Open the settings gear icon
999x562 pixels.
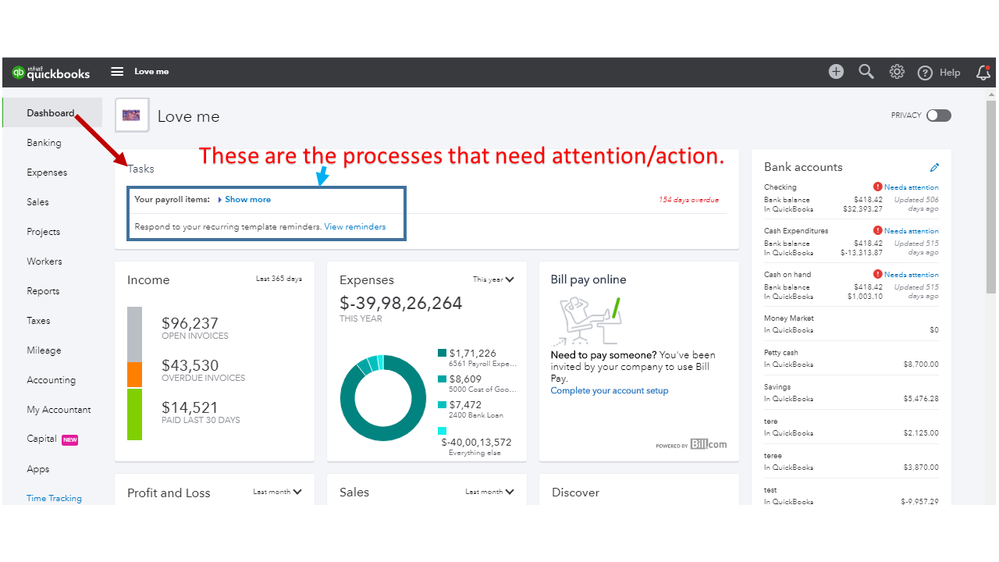tap(896, 71)
